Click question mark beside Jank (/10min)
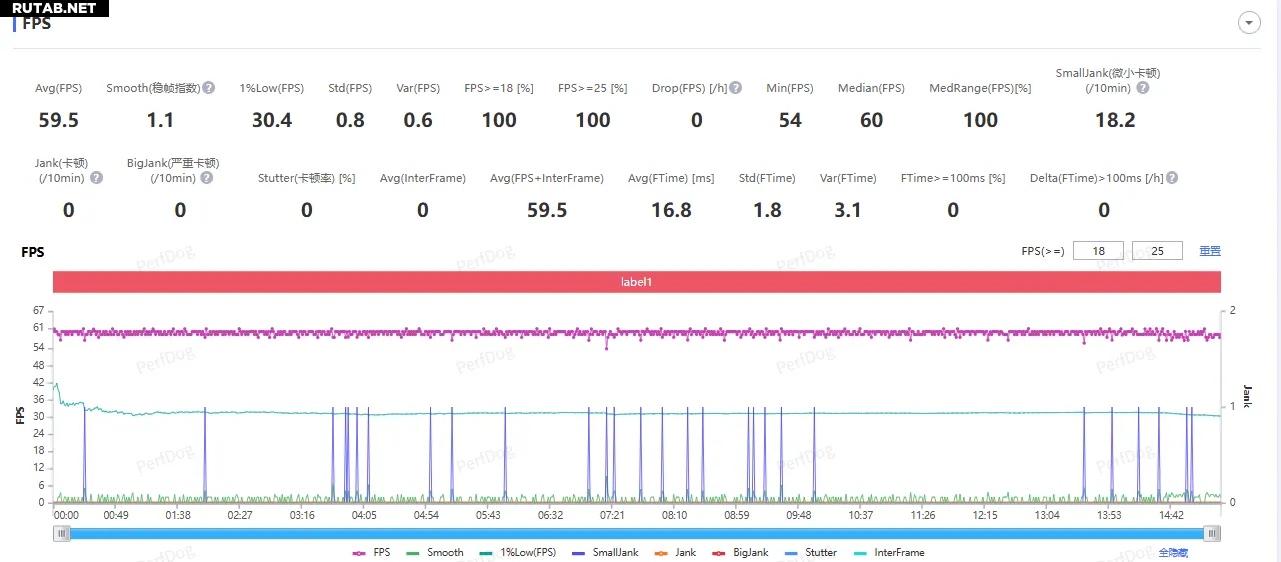The image size is (1281, 562). (x=96, y=178)
